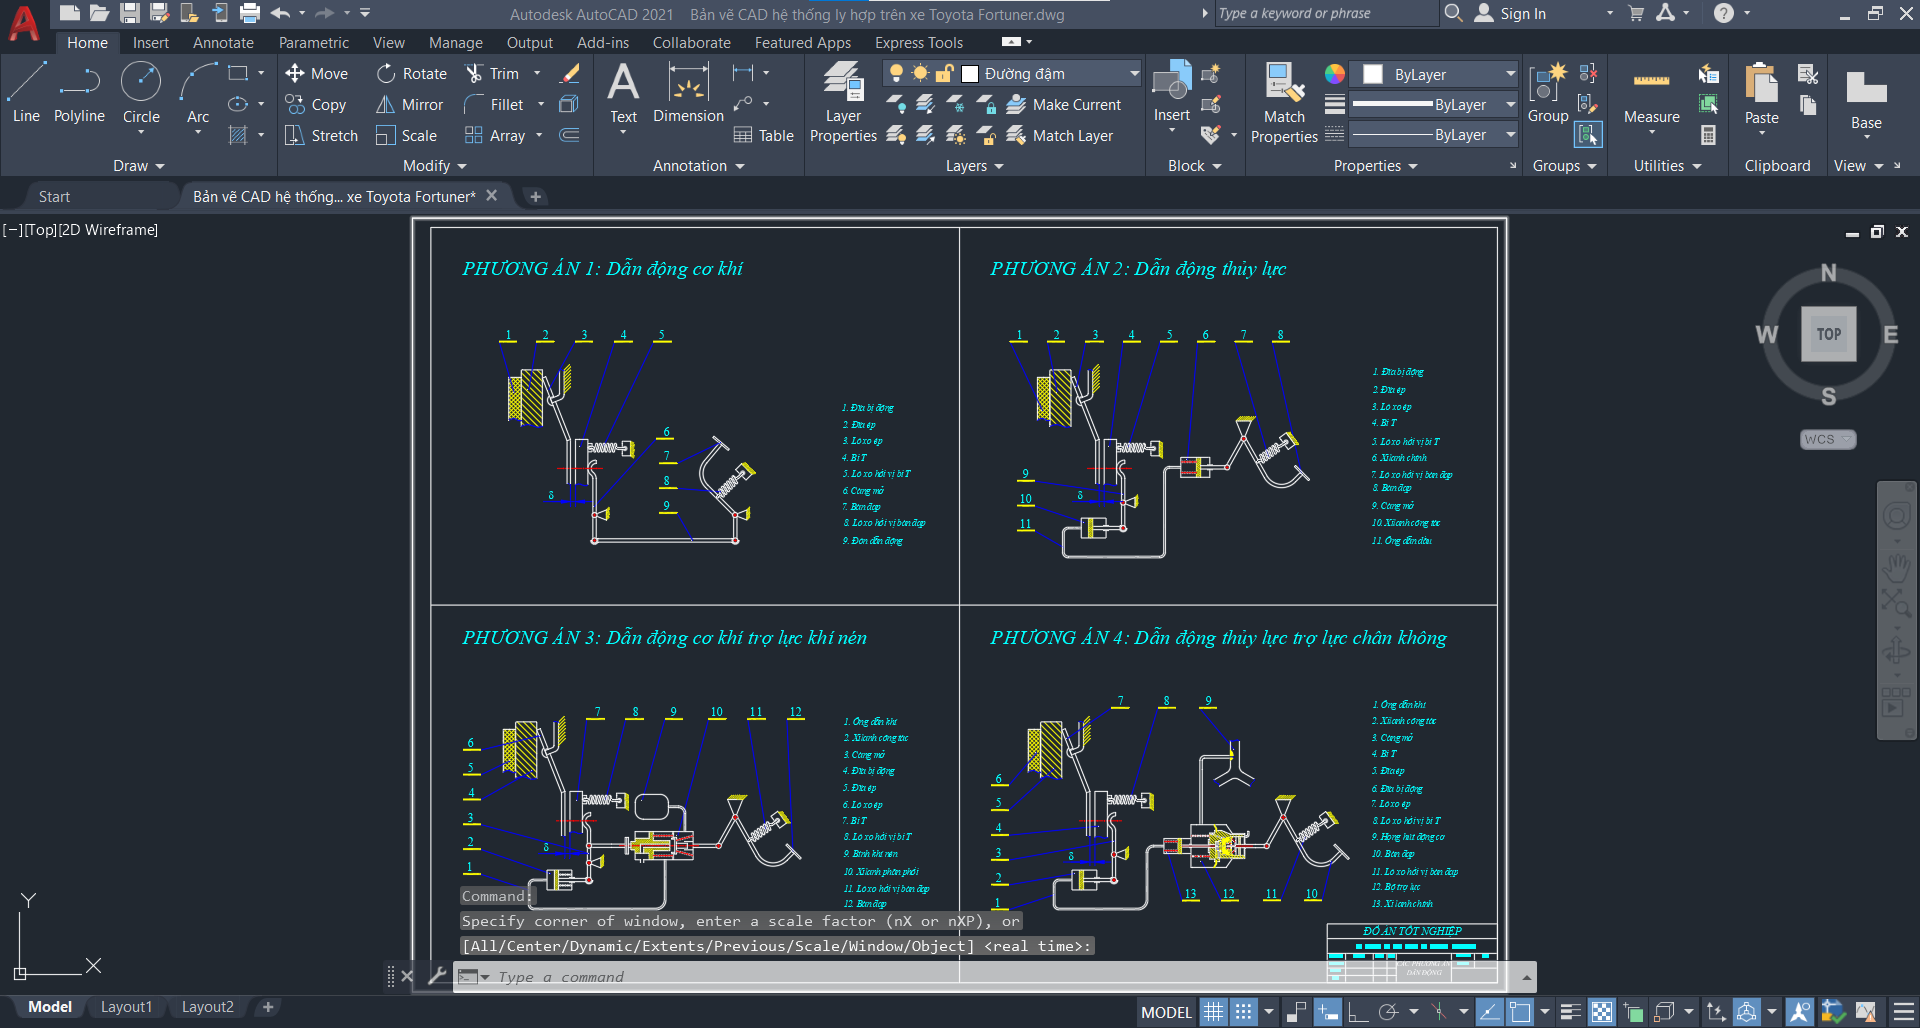Toggle layer on/off lightbulb icon

point(896,73)
